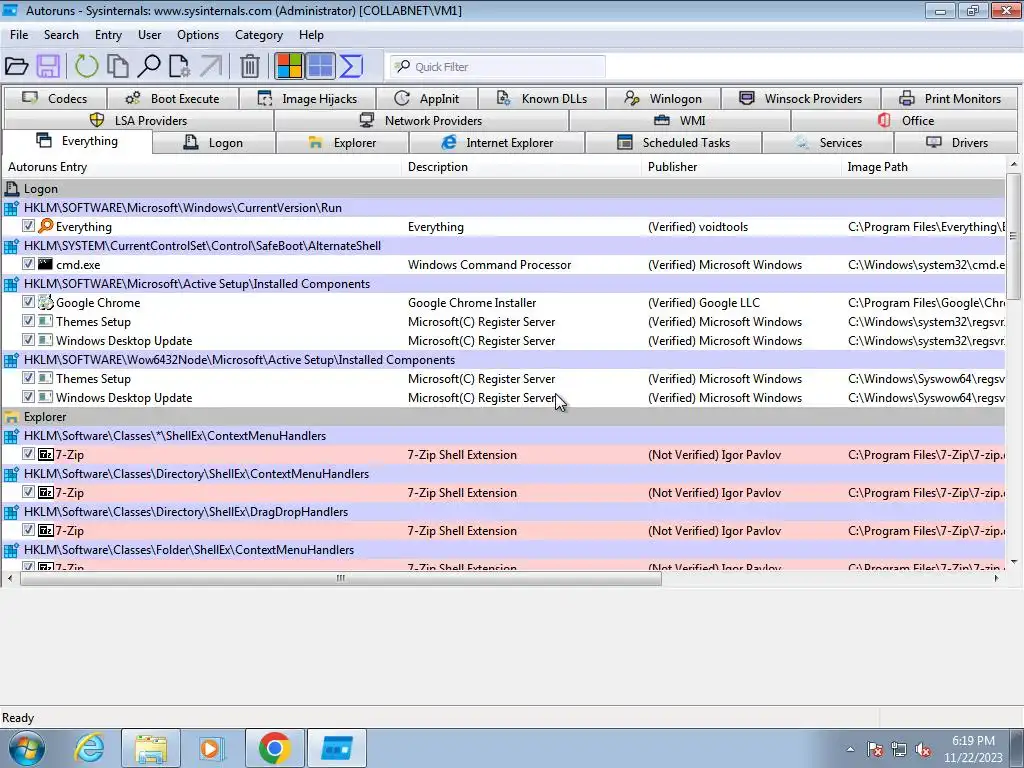Click the Save toolbar icon
This screenshot has width=1024, height=768.
click(48, 66)
